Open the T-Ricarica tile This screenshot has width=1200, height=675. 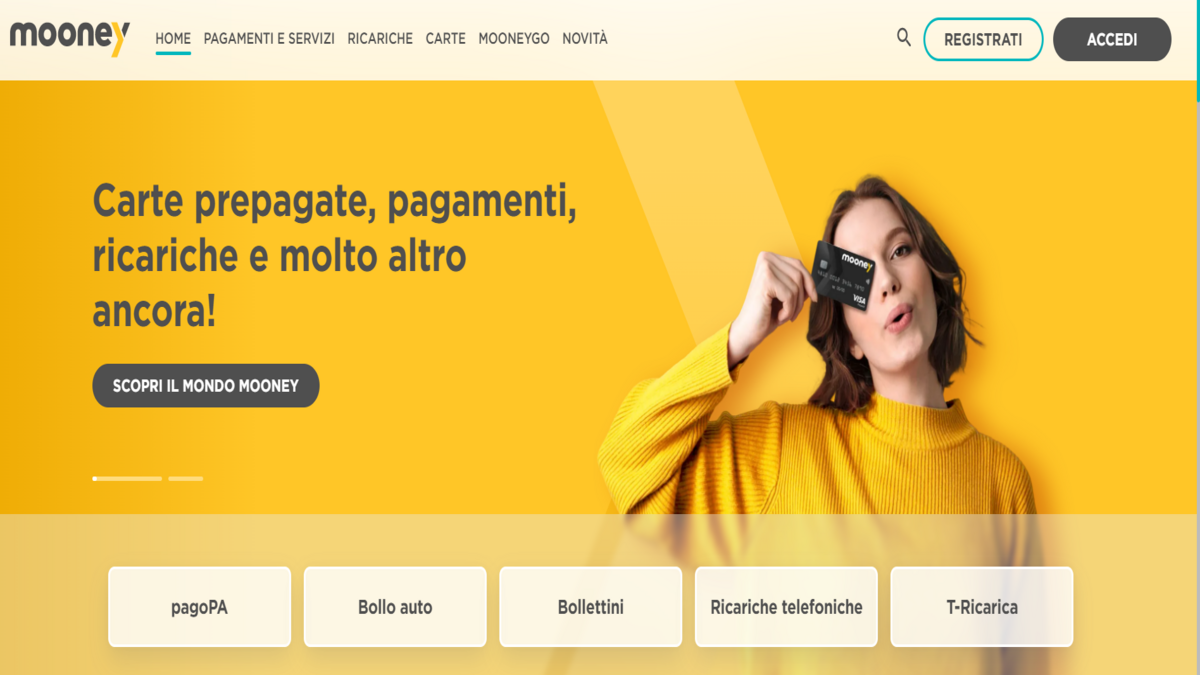click(982, 607)
